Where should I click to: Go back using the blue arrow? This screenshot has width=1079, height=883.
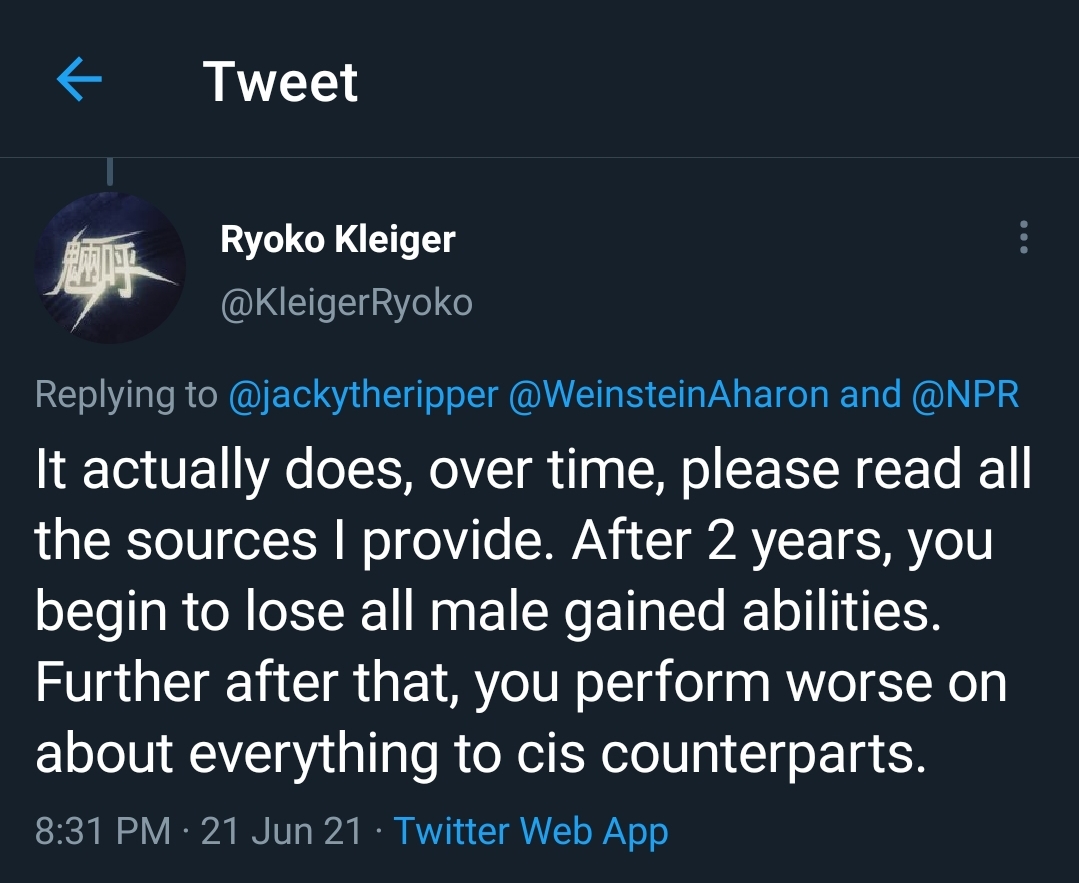coord(80,82)
